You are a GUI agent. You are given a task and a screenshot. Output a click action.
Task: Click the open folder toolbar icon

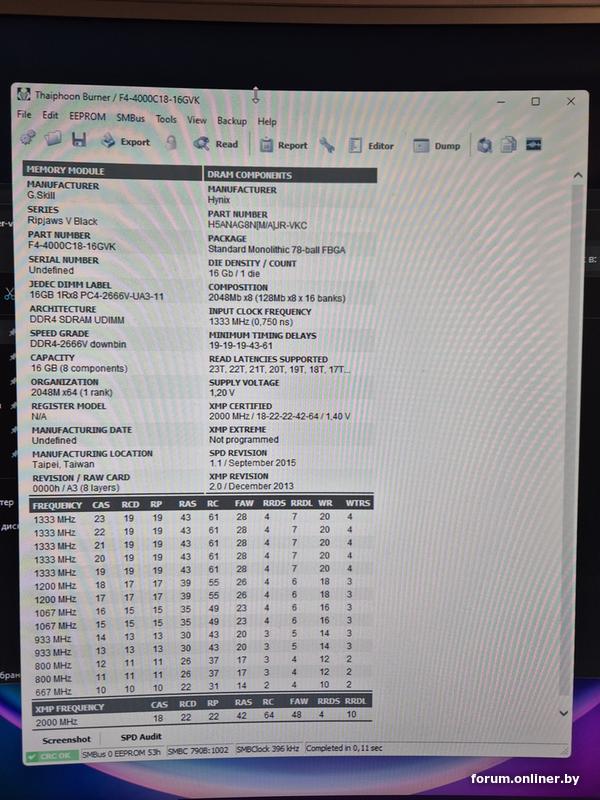coord(53,138)
